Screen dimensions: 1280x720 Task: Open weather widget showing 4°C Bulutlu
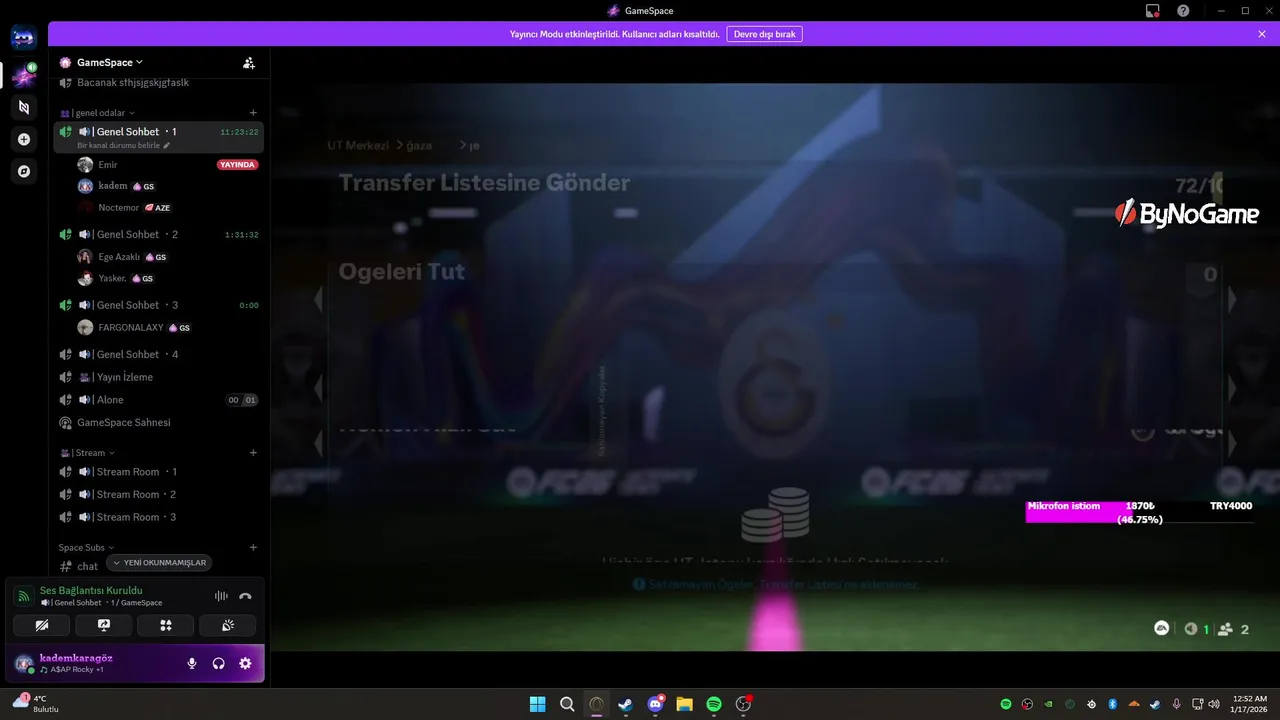[x=35, y=703]
